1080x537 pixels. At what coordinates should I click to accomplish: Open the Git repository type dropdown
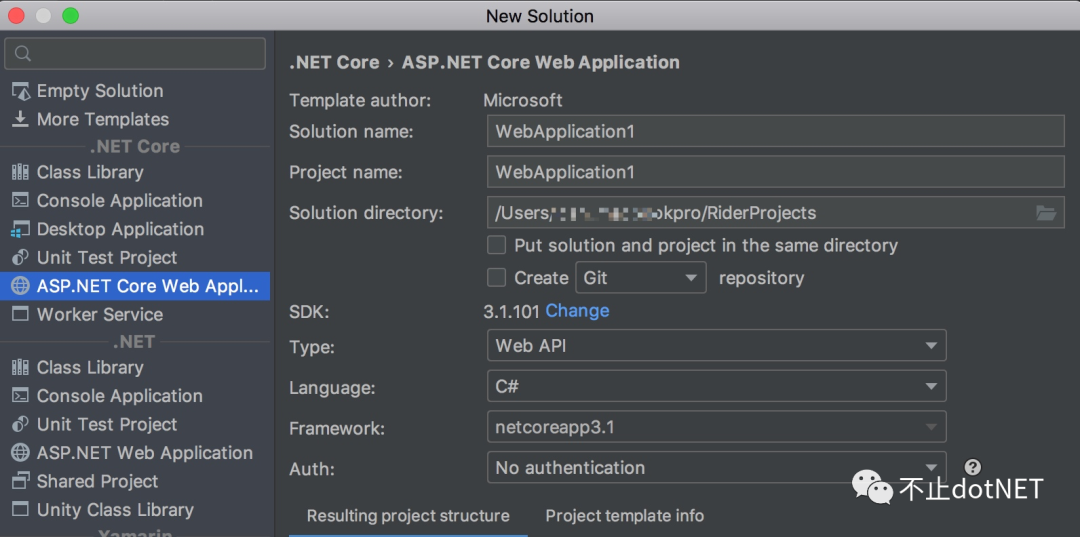(x=640, y=277)
